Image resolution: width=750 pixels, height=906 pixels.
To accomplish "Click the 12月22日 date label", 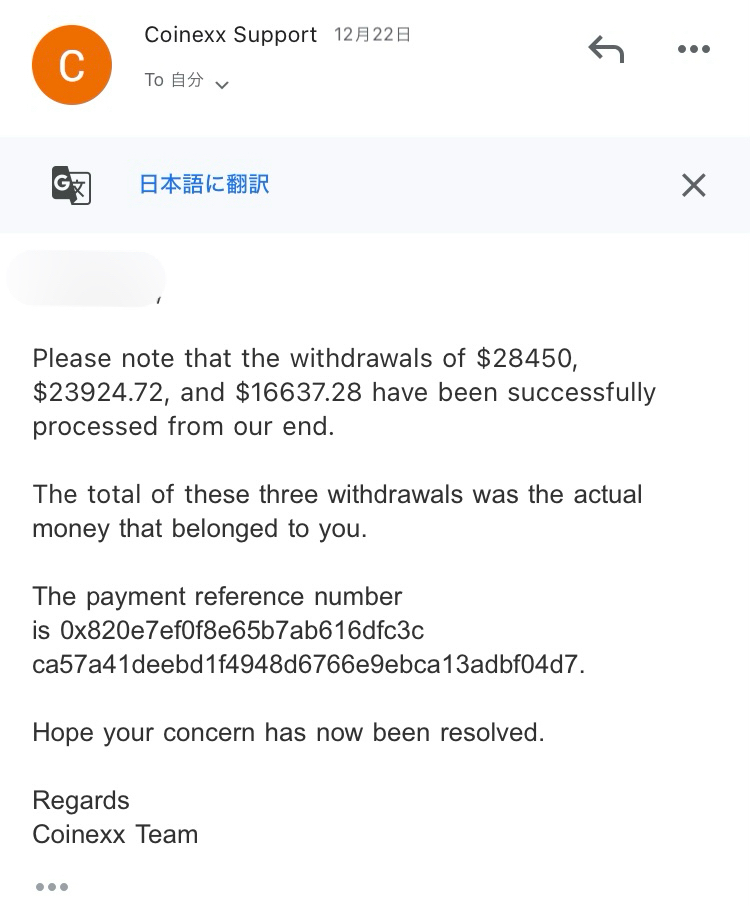I will tap(372, 35).
